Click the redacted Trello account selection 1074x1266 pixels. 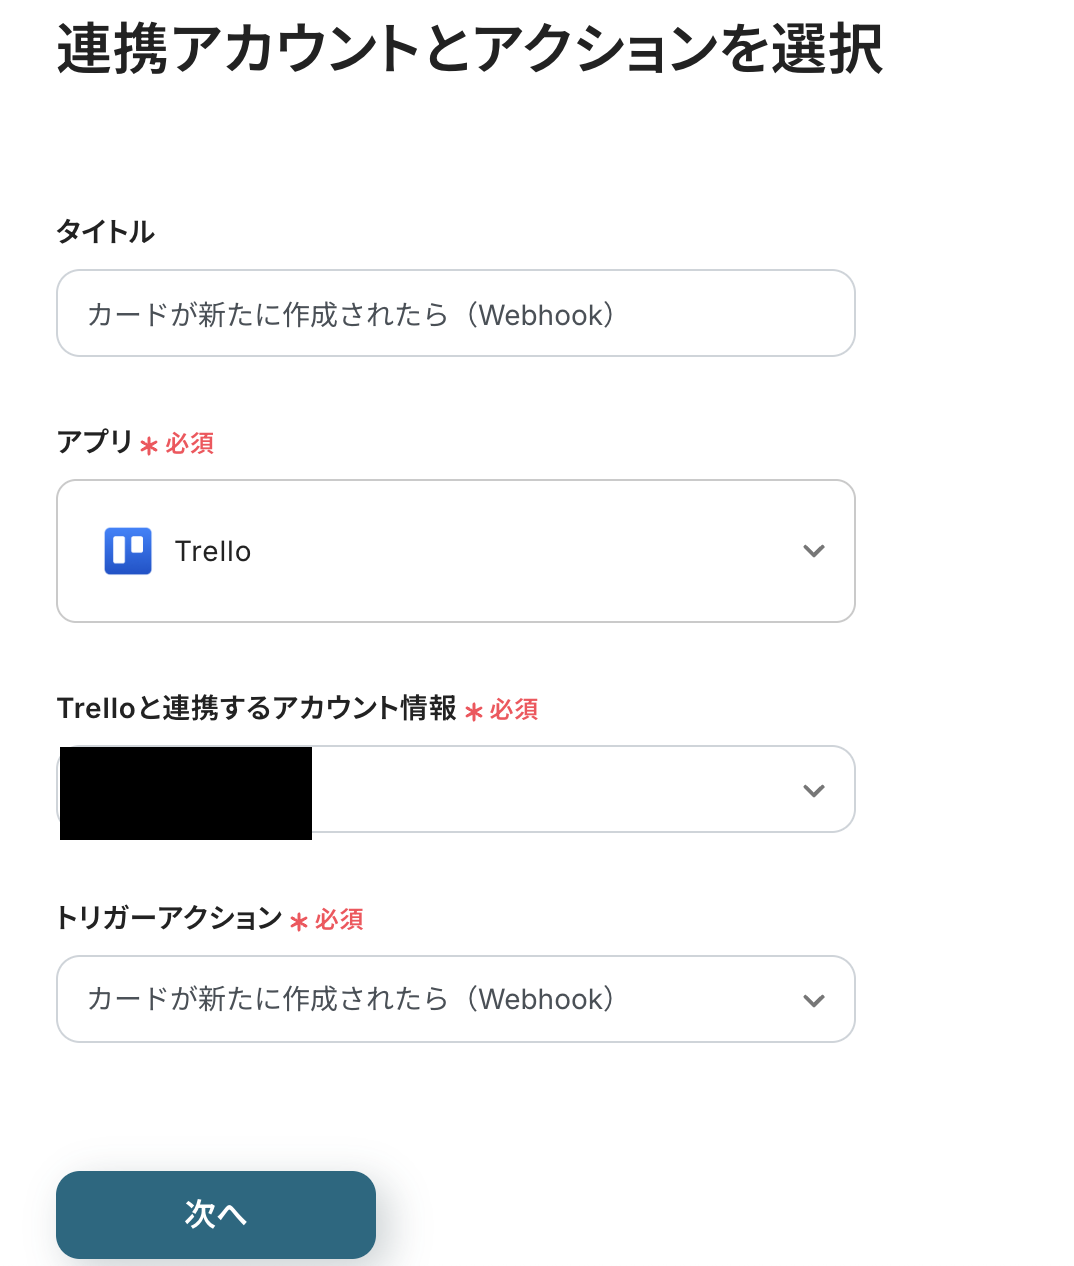pyautogui.click(x=186, y=792)
